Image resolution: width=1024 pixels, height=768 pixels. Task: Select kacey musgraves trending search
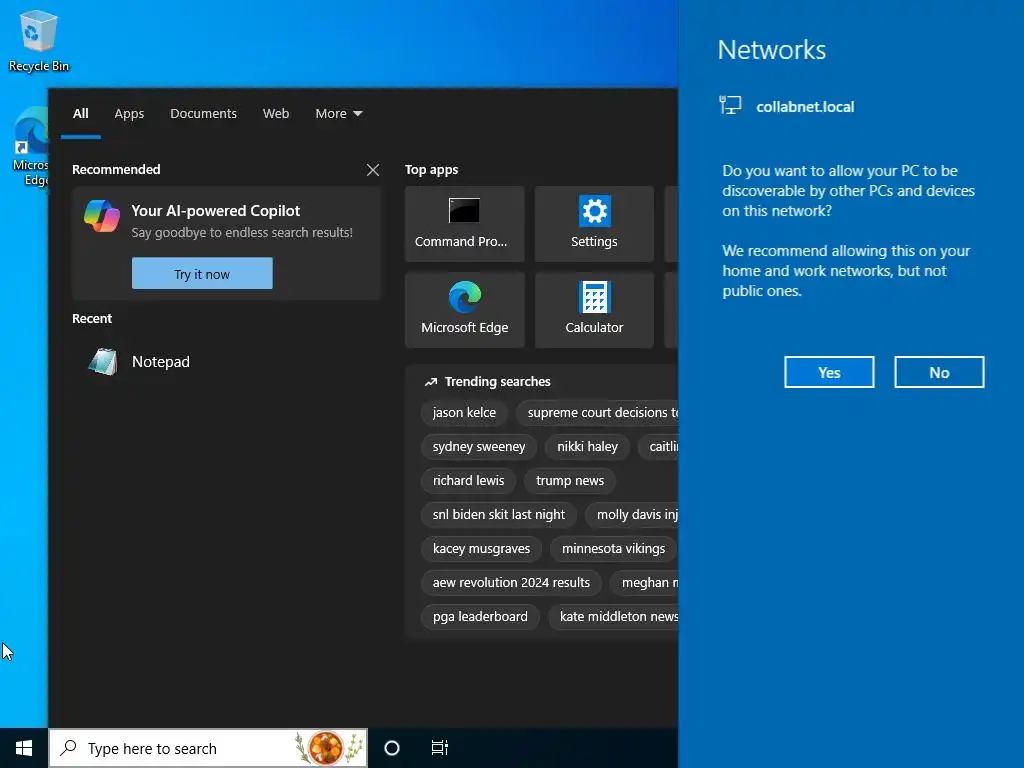pos(481,549)
